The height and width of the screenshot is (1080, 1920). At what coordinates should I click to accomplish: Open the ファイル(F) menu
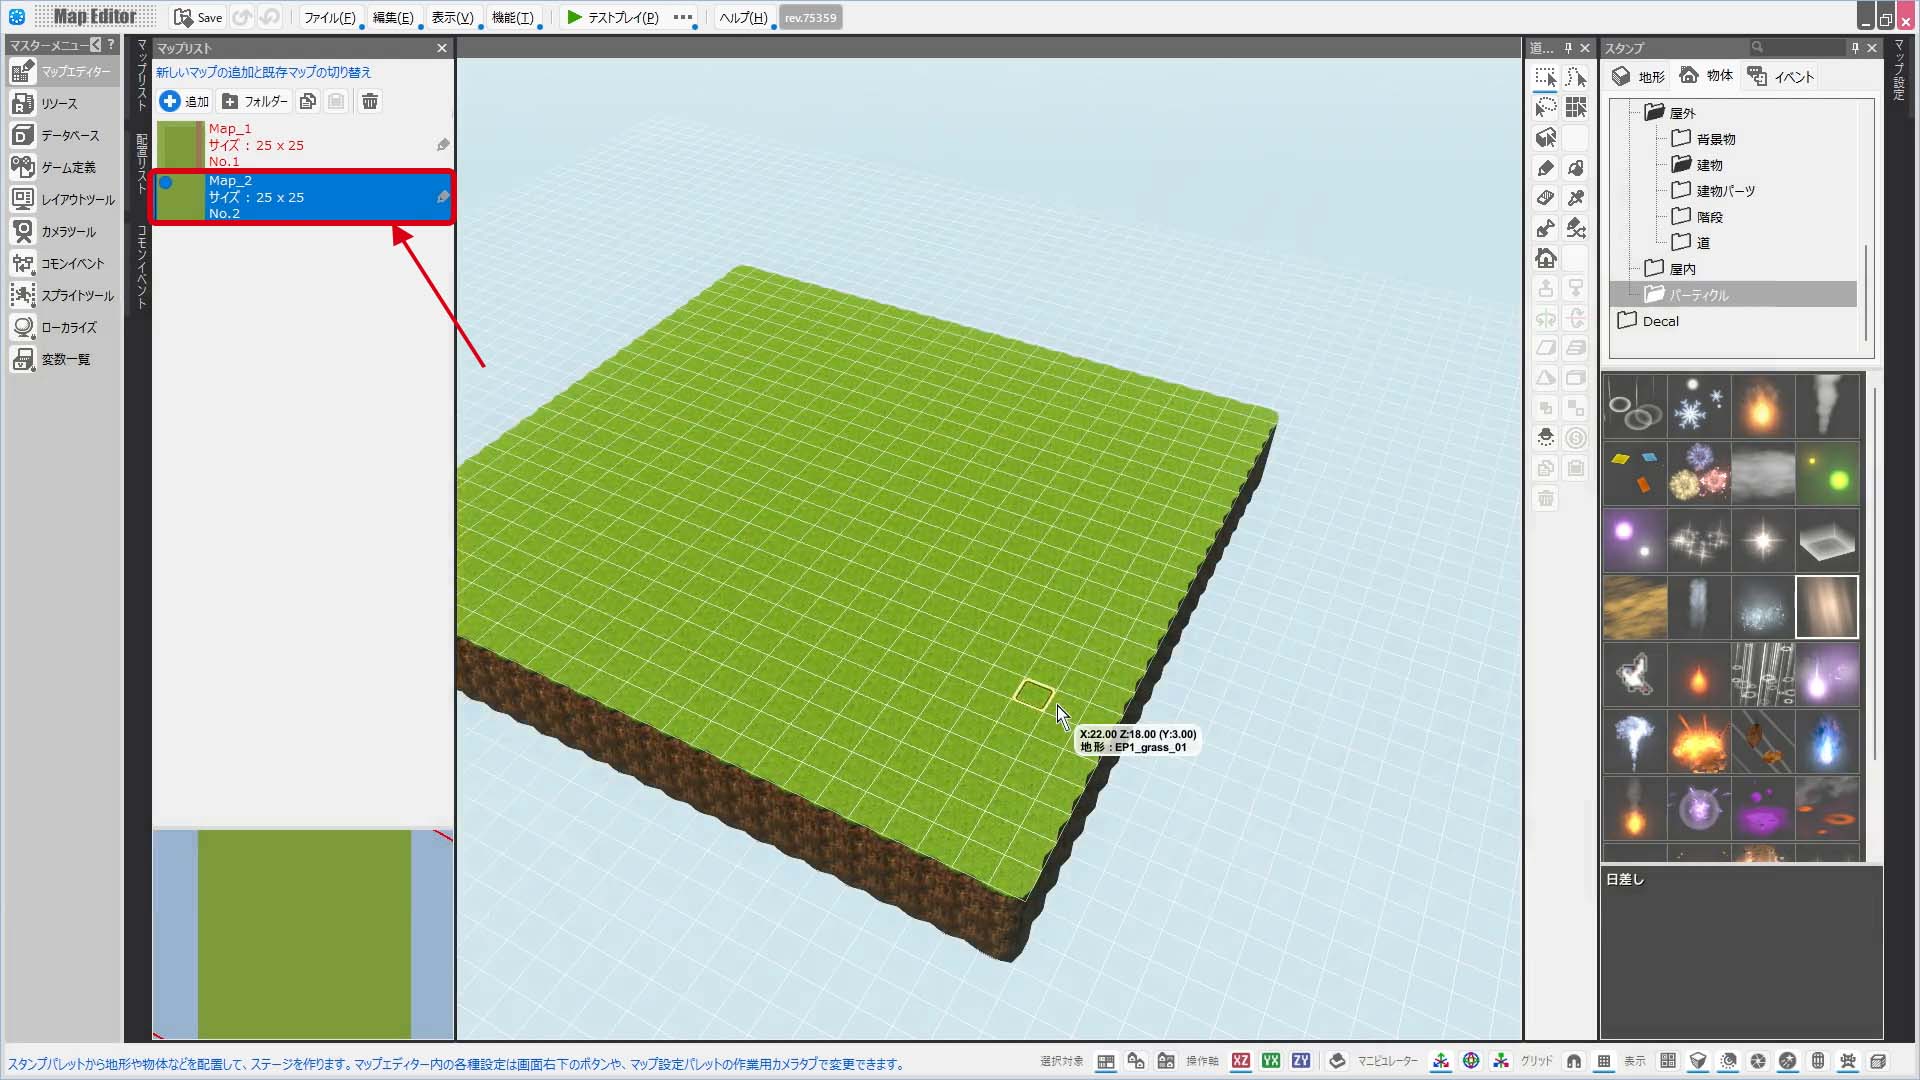tap(329, 18)
